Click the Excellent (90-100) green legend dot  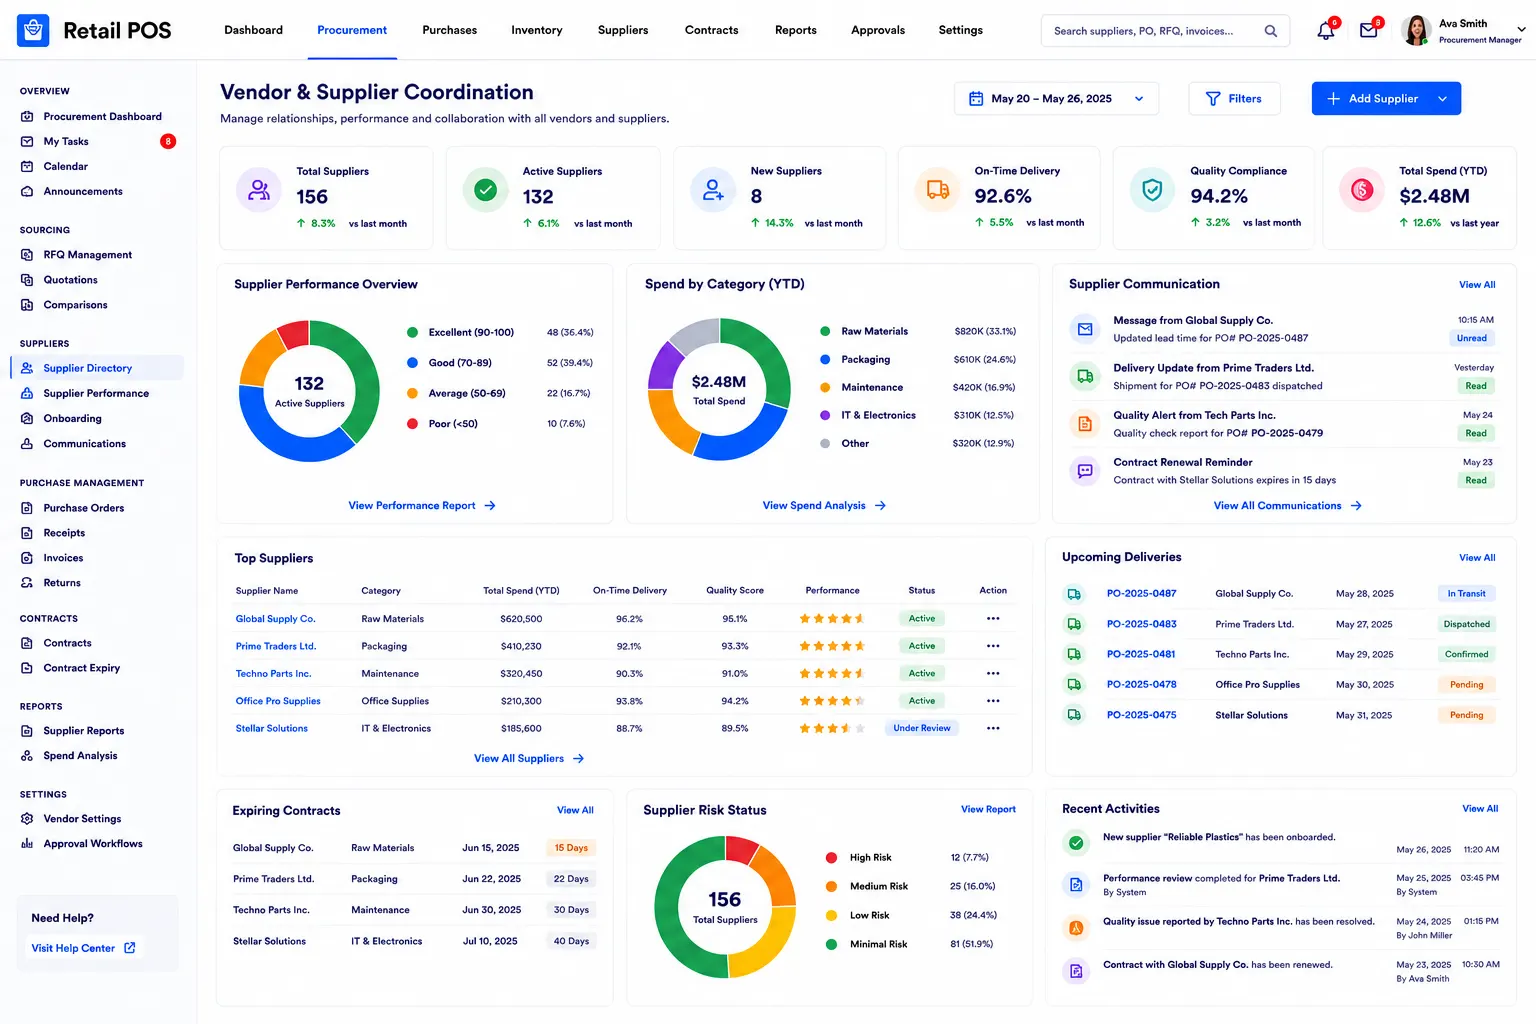click(412, 333)
